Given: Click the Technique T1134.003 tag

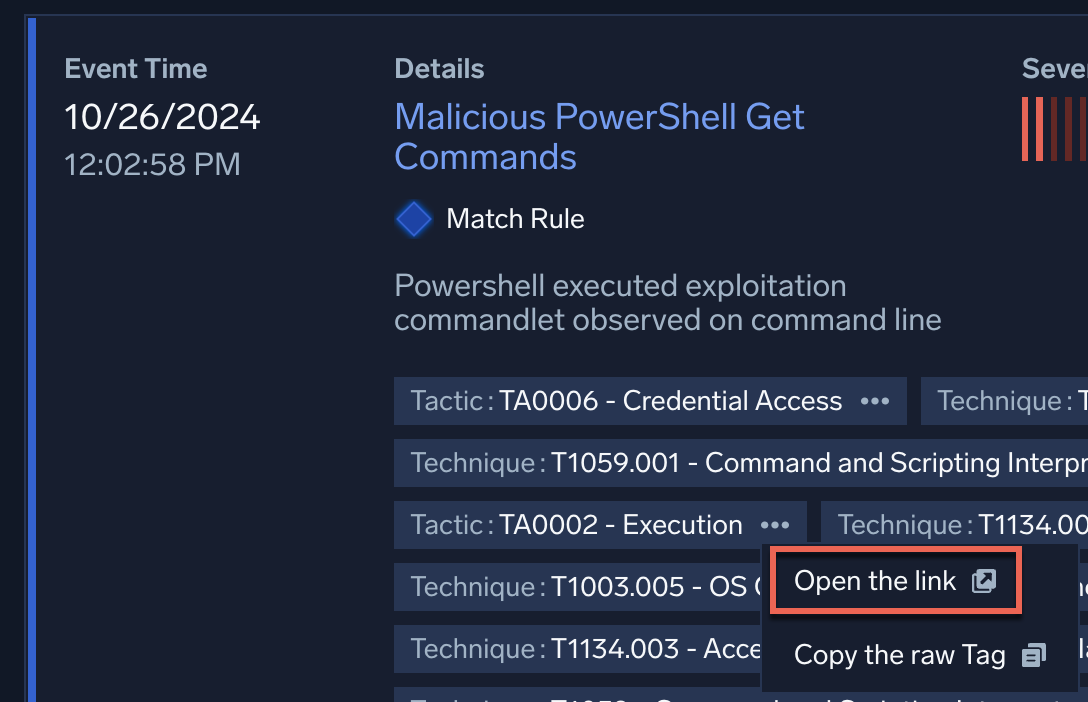Looking at the screenshot, I should click(x=577, y=649).
